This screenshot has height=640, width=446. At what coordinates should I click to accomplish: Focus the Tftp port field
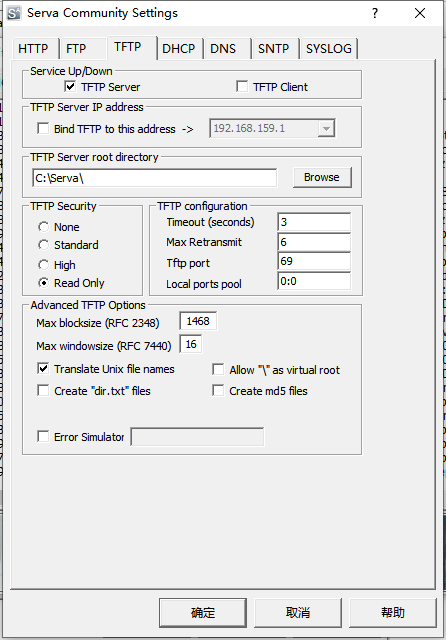pyautogui.click(x=314, y=261)
